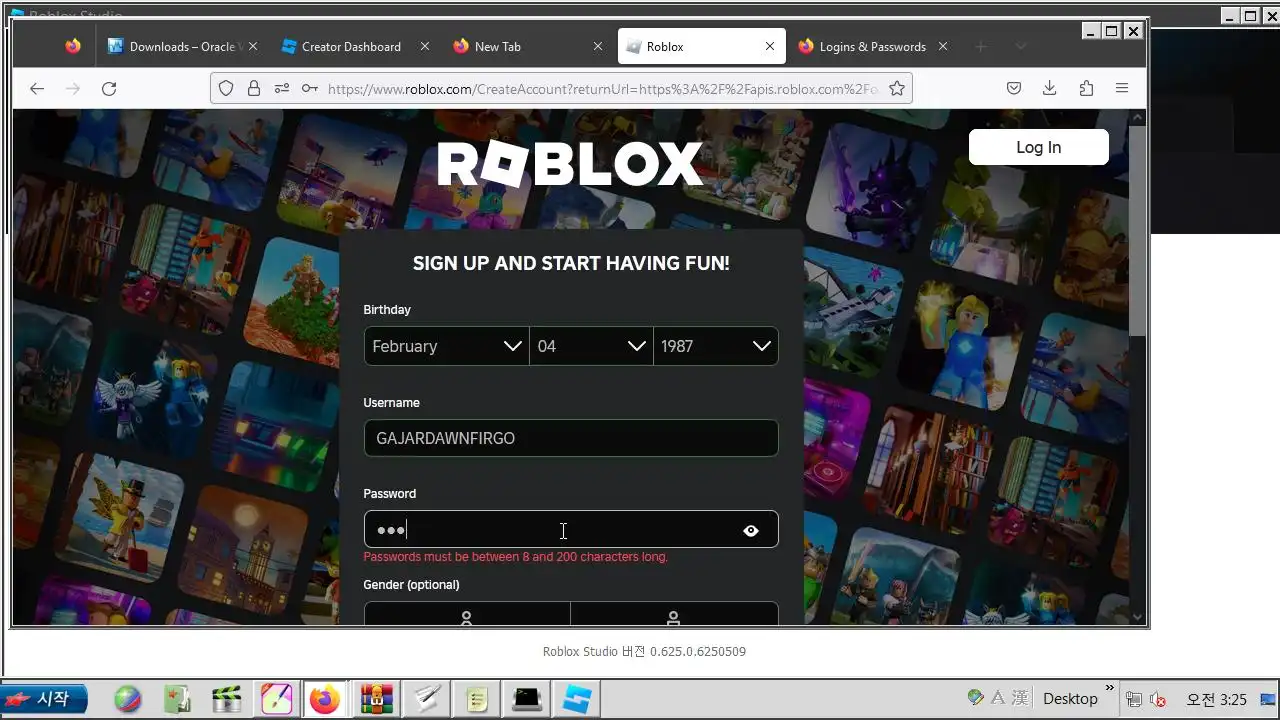Open the birthday day dropdown showing 04
This screenshot has height=720, width=1280.
click(x=591, y=346)
